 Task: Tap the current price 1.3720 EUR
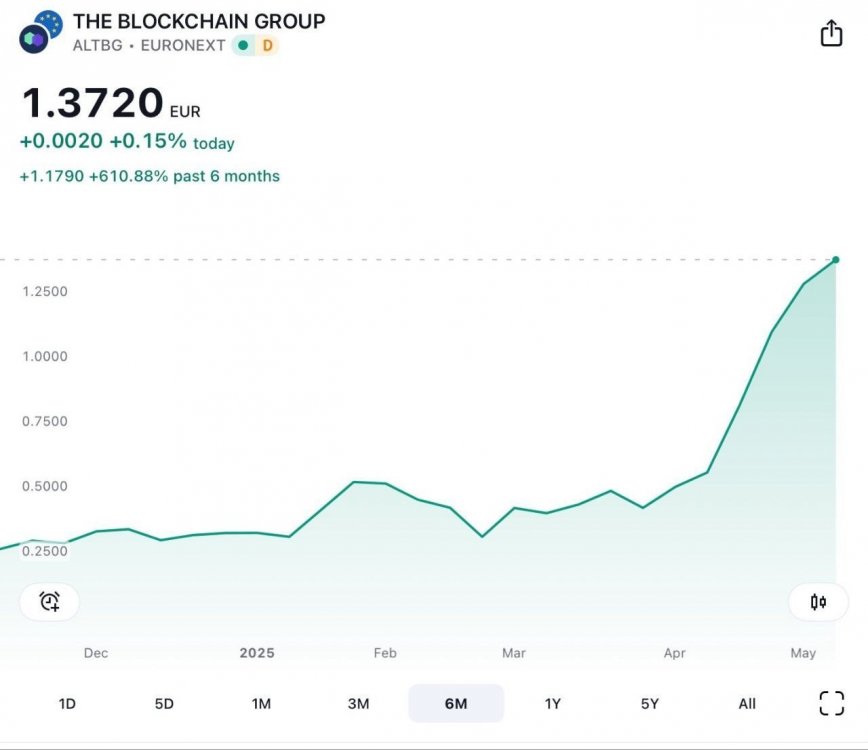click(110, 104)
